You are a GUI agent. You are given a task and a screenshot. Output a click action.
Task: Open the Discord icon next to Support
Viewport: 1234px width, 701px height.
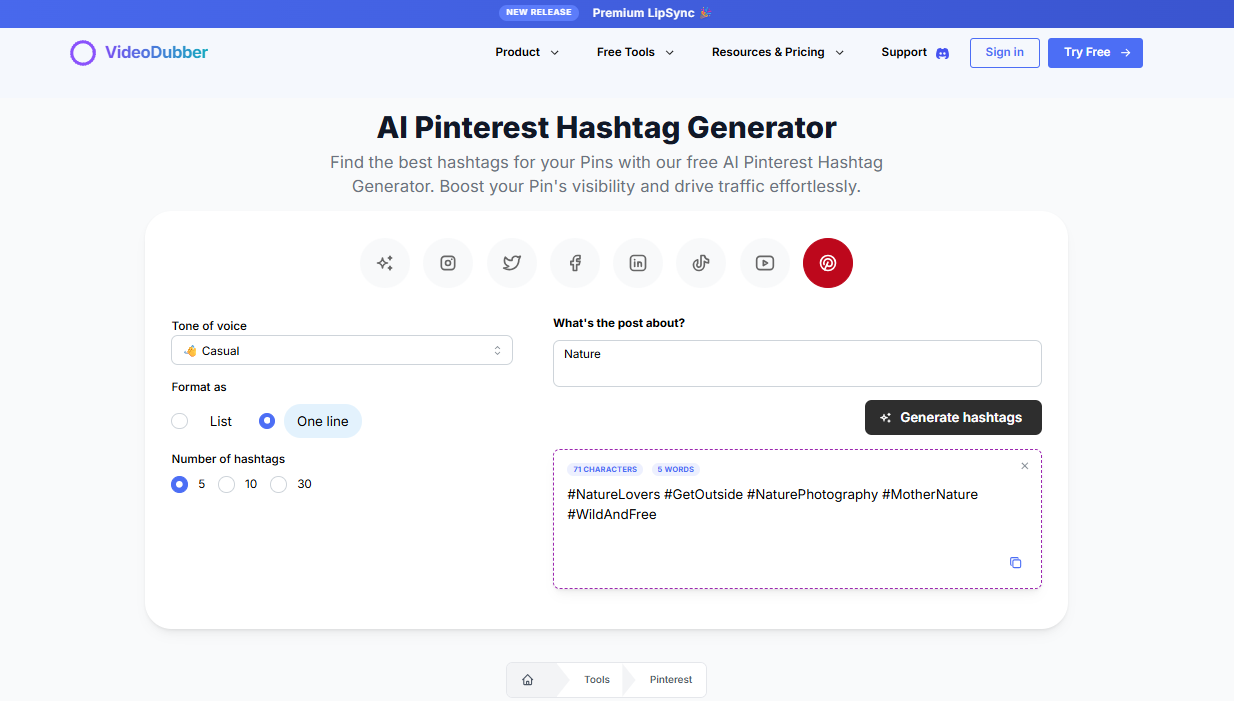[942, 53]
